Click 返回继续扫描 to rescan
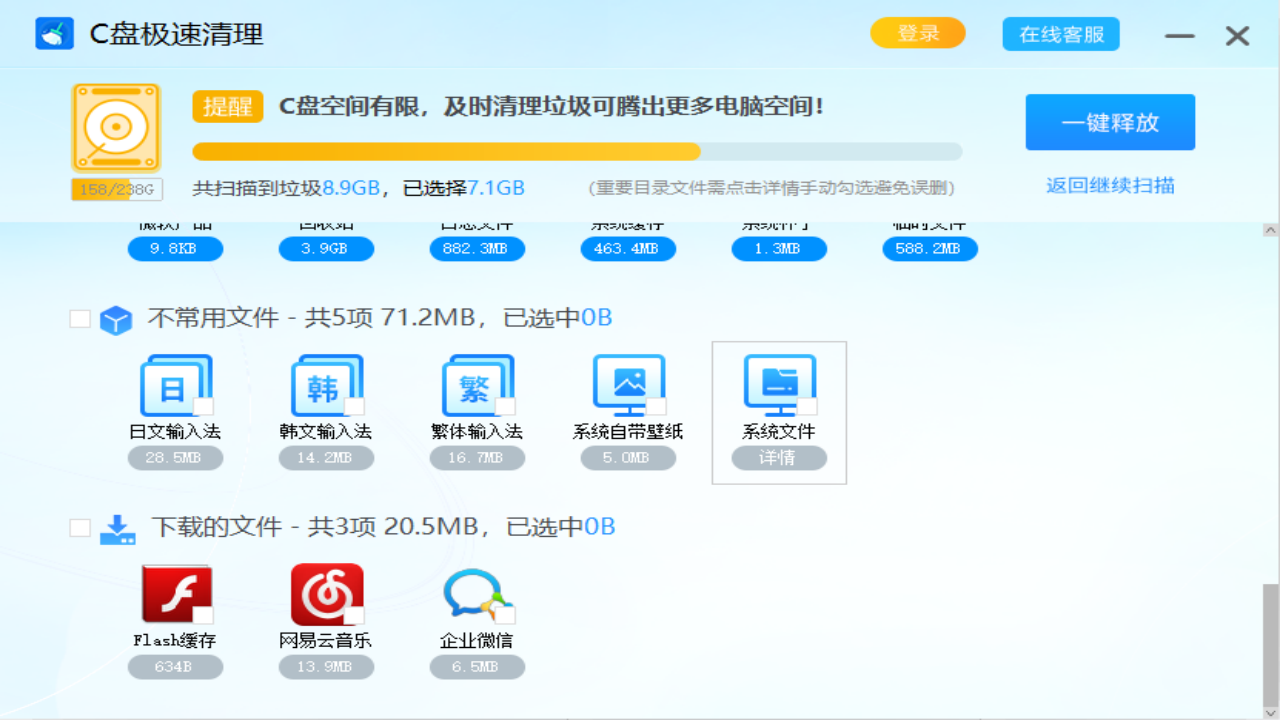This screenshot has width=1280, height=720. point(1110,186)
